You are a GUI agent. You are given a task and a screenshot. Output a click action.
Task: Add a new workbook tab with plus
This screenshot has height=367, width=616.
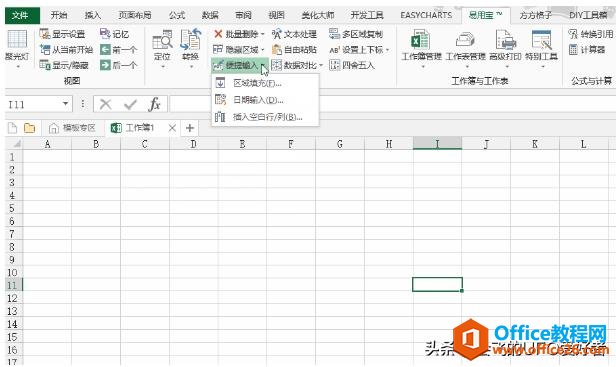click(190, 128)
